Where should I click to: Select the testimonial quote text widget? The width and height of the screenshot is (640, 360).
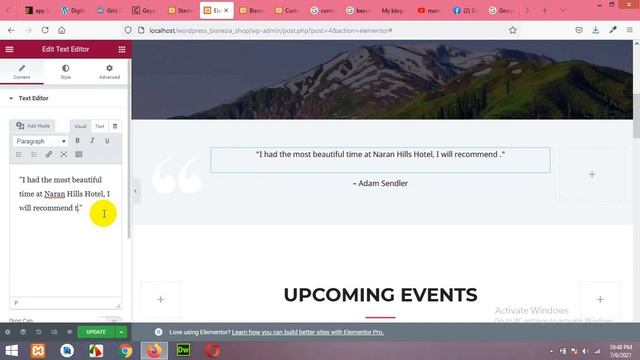tap(380, 160)
